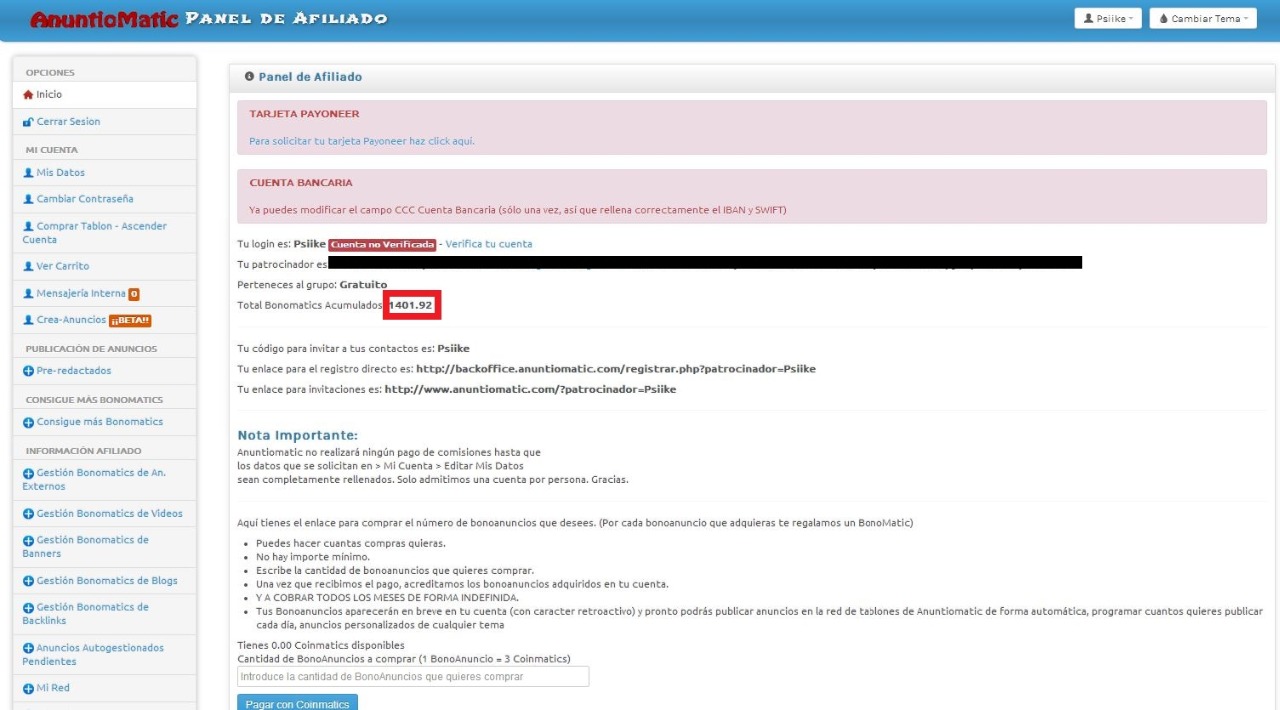
Task: Select Ver Carrito from the sidebar
Action: click(62, 266)
